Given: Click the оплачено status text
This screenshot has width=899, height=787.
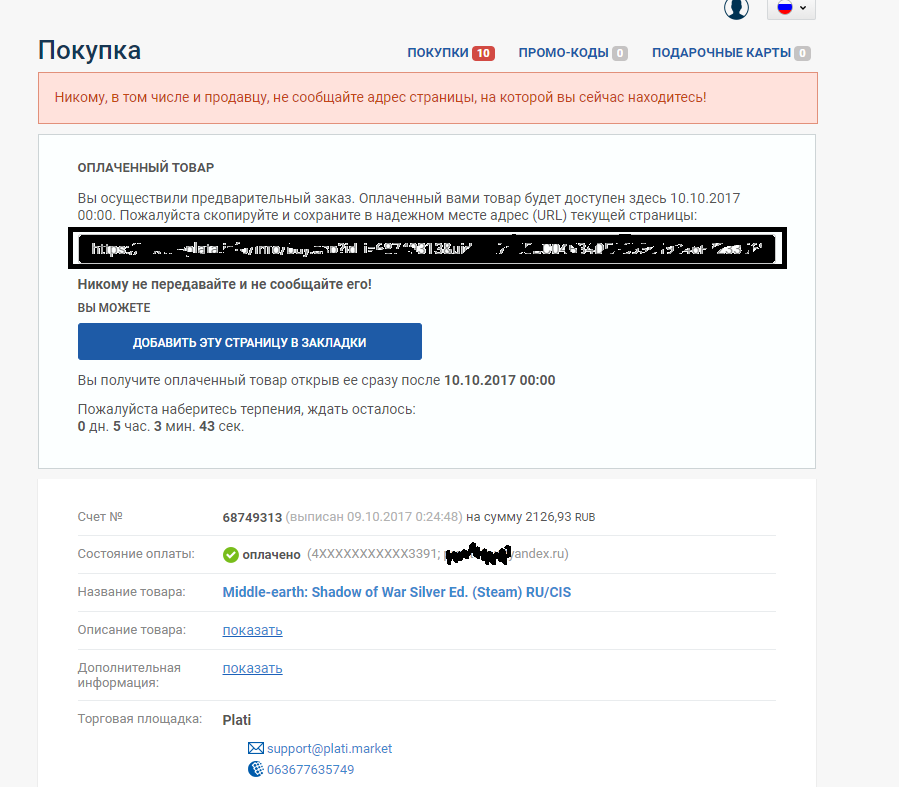Looking at the screenshot, I should coord(271,555).
